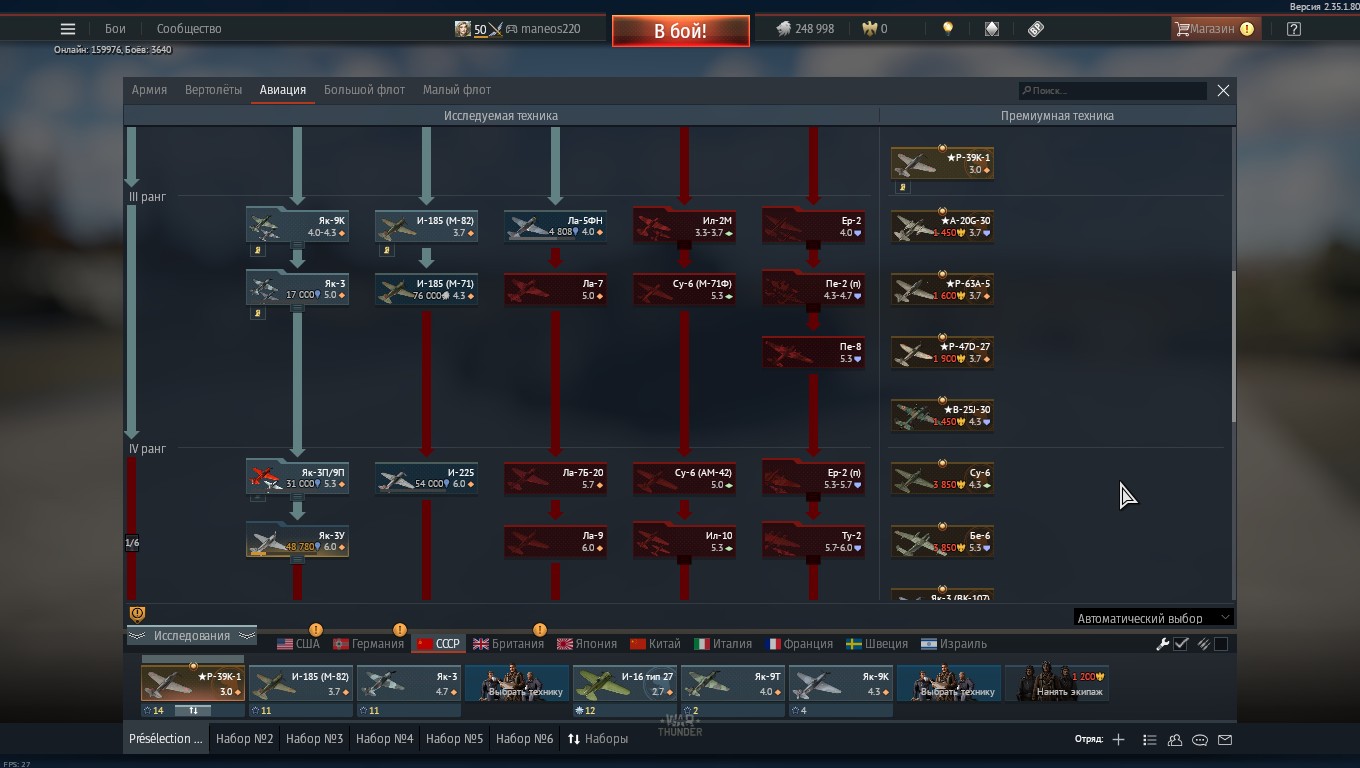The height and width of the screenshot is (768, 1360).
Task: Switch to the Малый флот tab
Action: point(457,90)
